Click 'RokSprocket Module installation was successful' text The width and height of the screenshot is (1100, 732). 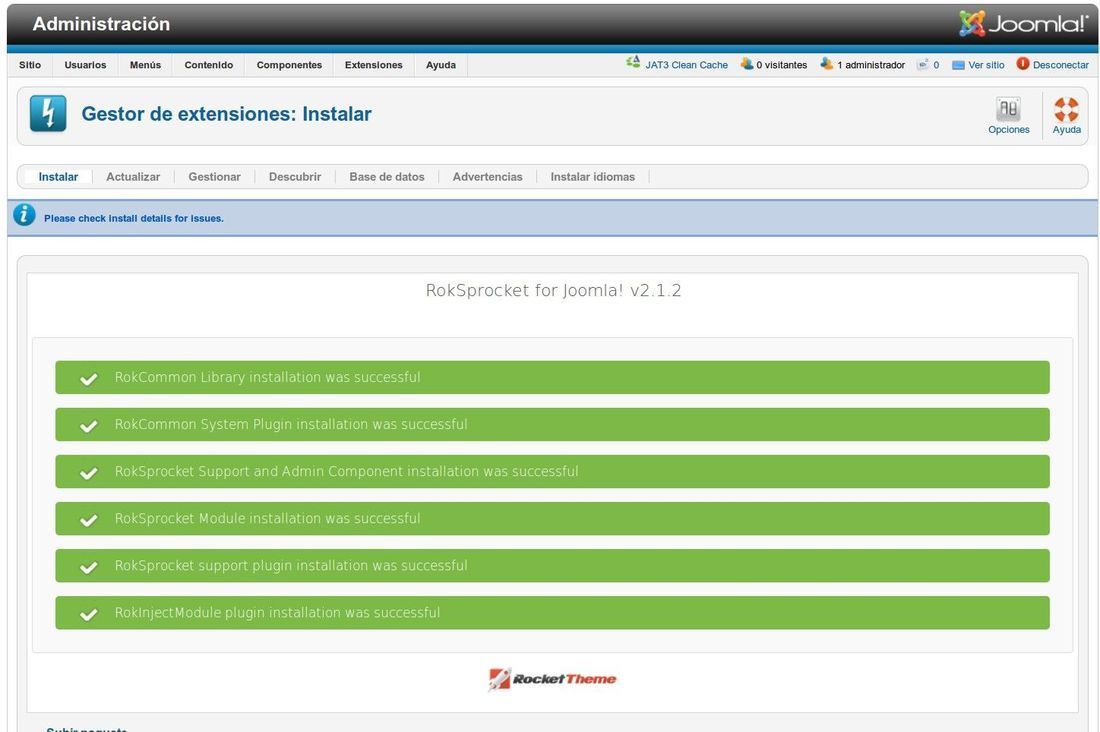[268, 519]
